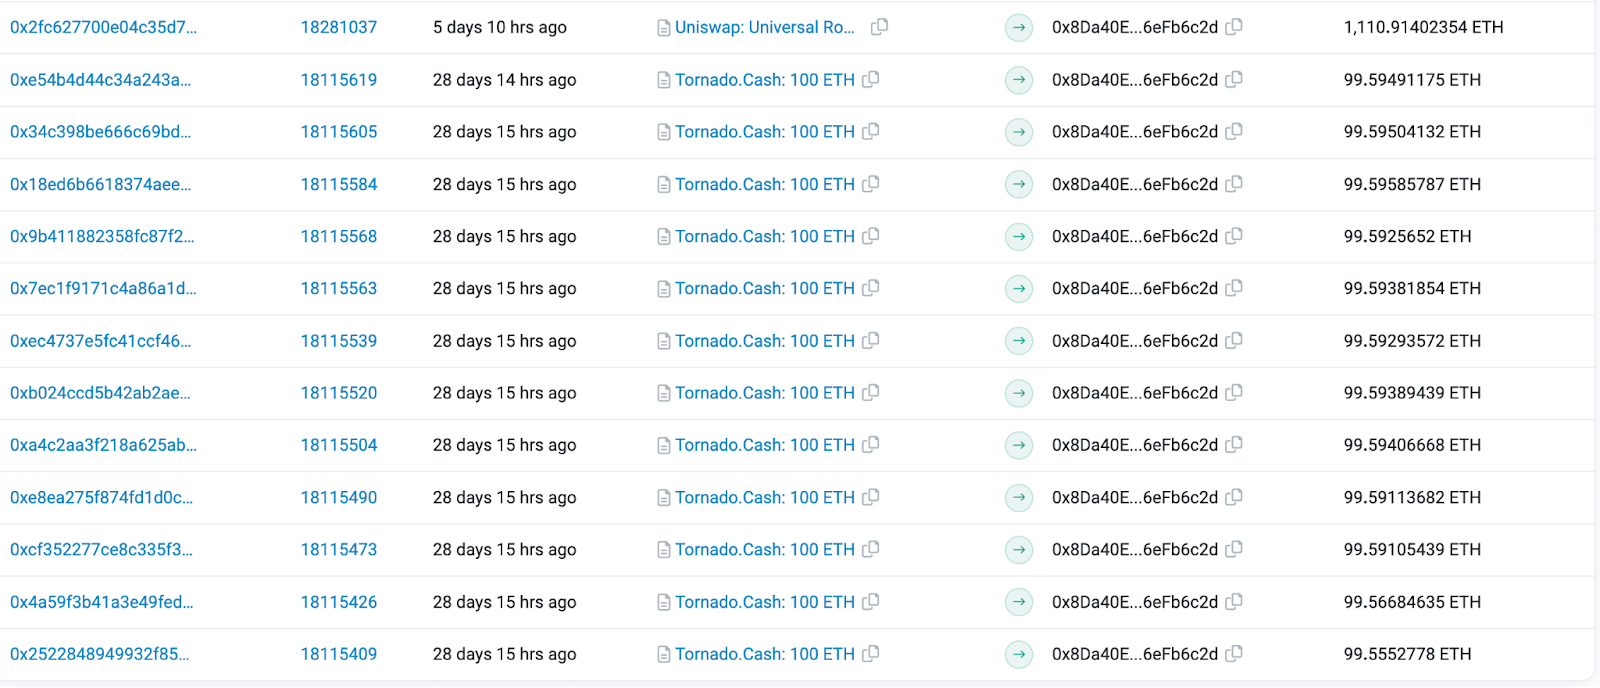Open transaction hash 0x2fc627700e04c35d7...
This screenshot has width=1600, height=688.
point(103,27)
